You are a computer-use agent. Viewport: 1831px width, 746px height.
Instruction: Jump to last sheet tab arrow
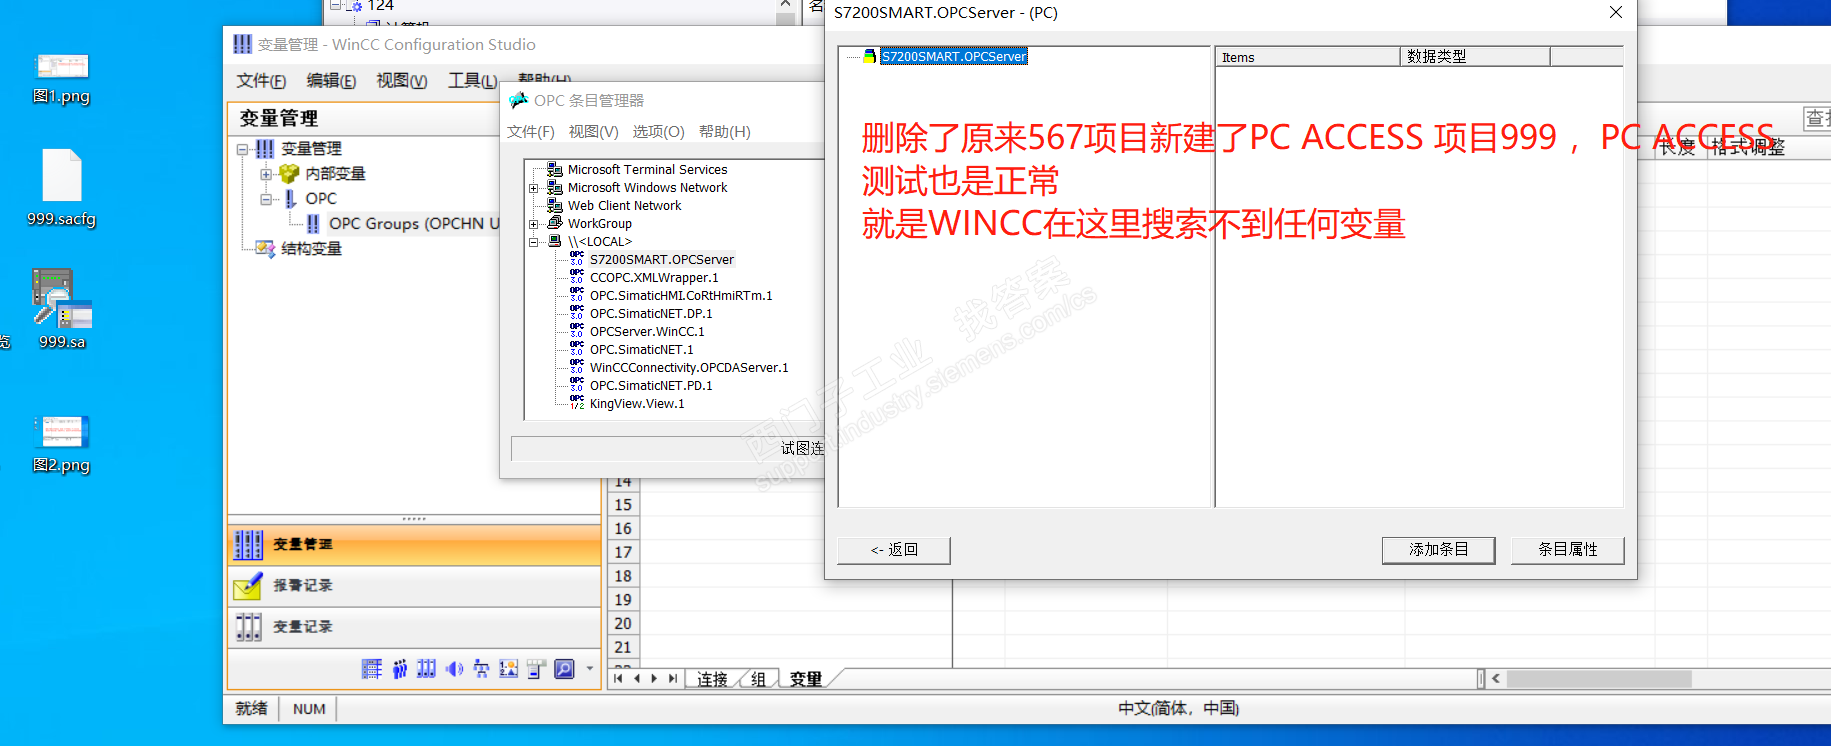click(673, 679)
